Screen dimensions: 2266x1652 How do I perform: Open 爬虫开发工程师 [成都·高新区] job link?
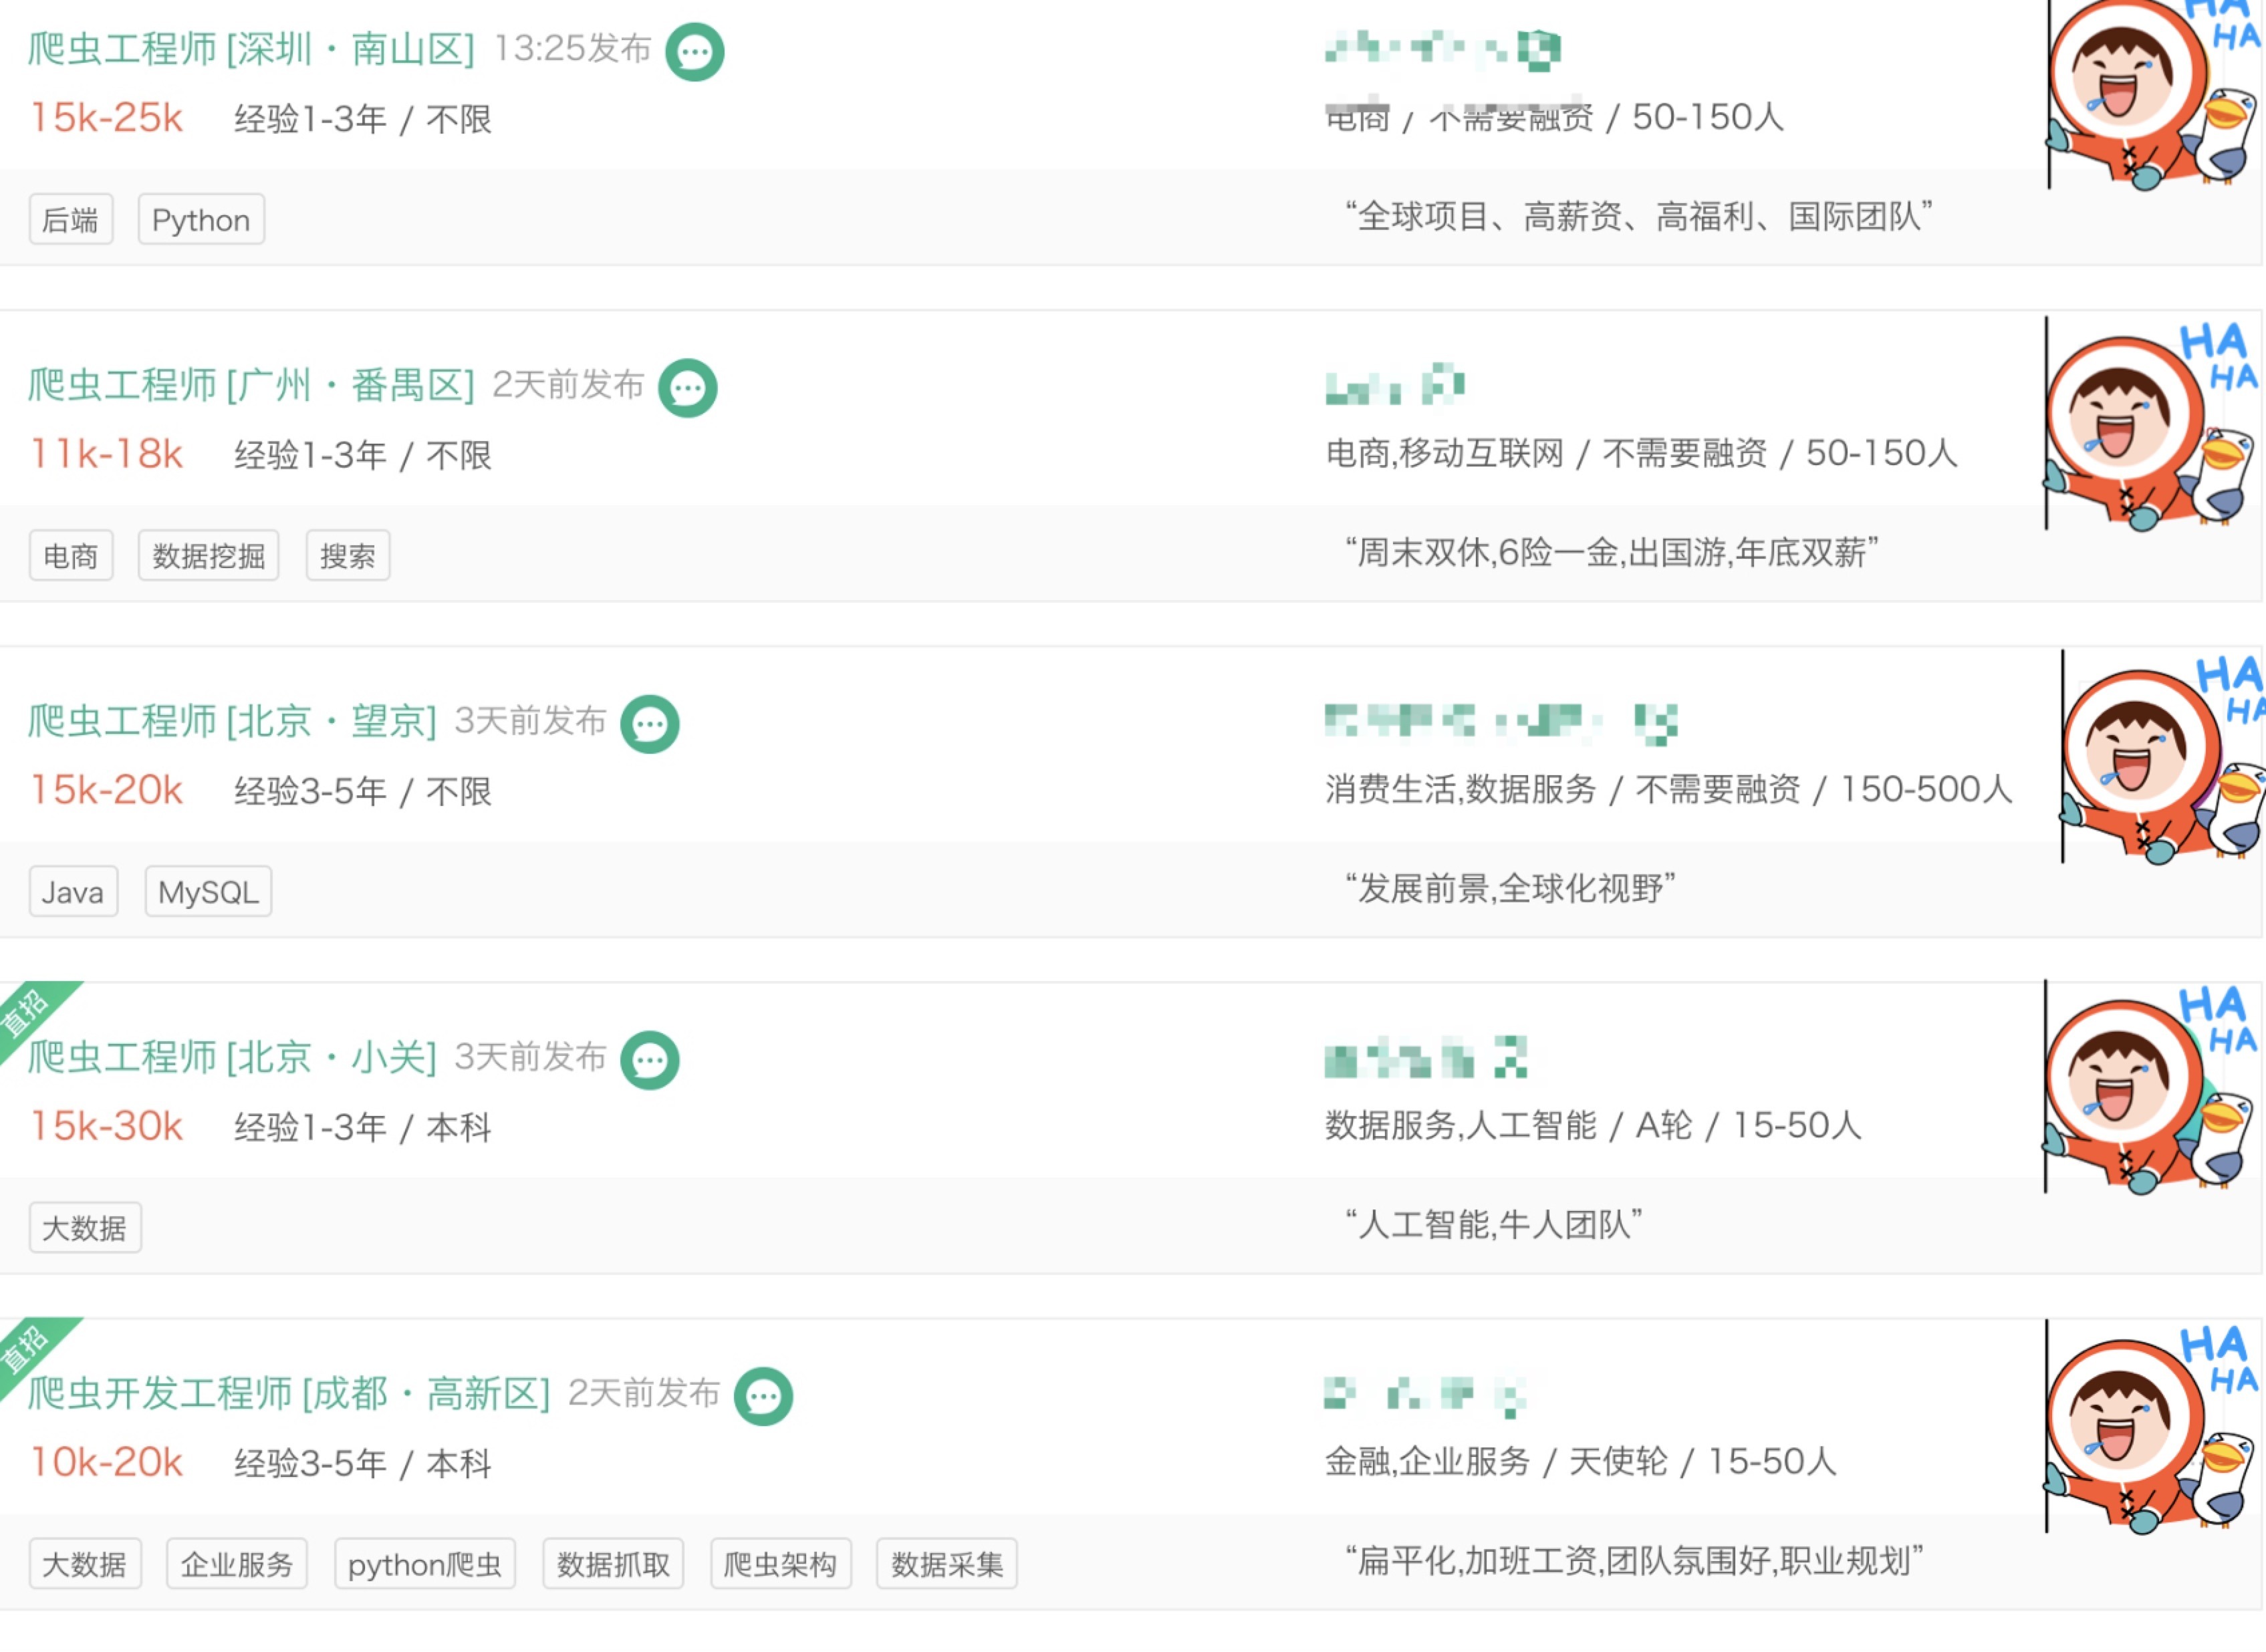click(289, 1393)
